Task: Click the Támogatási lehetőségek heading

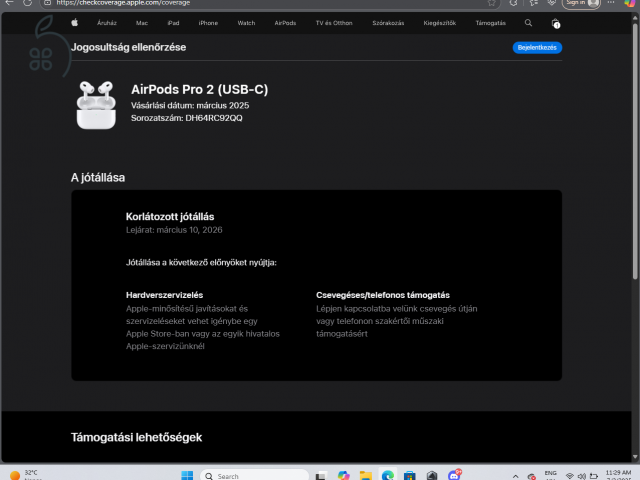Action: coord(136,438)
